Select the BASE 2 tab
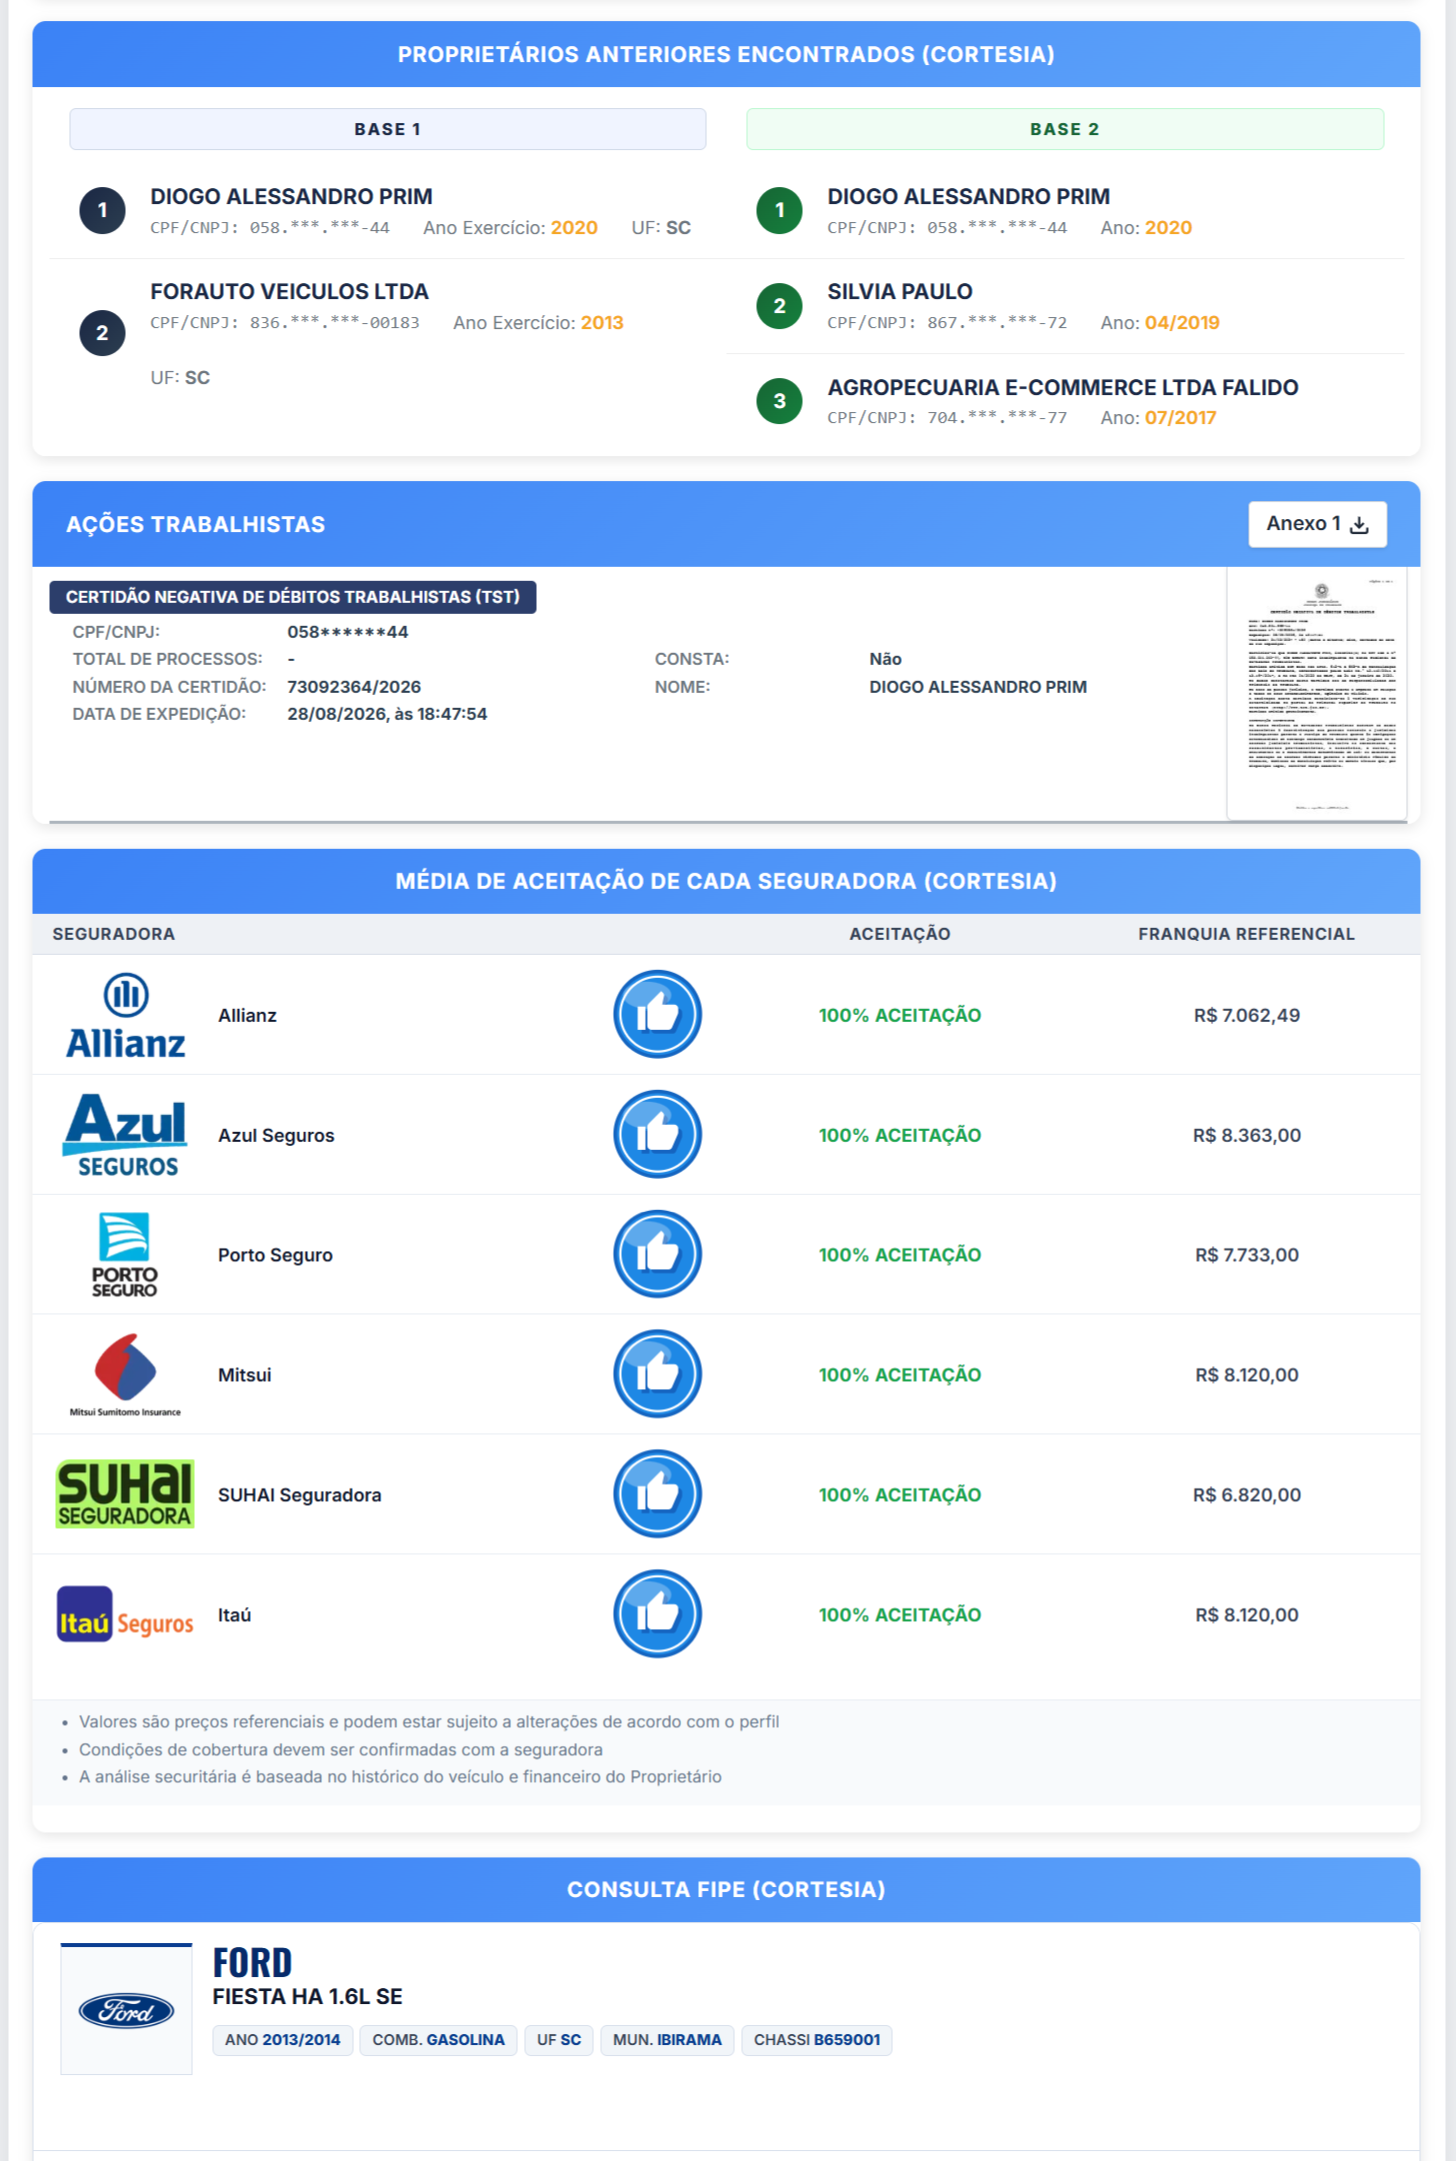 pos(1065,129)
